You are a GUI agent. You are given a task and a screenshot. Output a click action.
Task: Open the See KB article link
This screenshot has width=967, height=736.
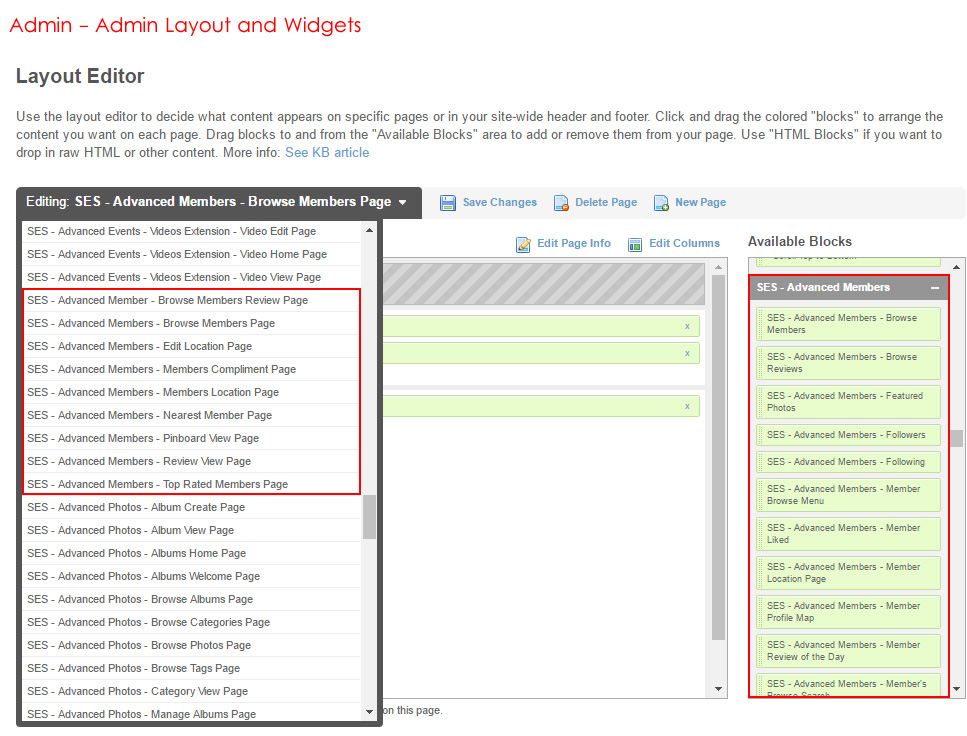pyautogui.click(x=327, y=153)
